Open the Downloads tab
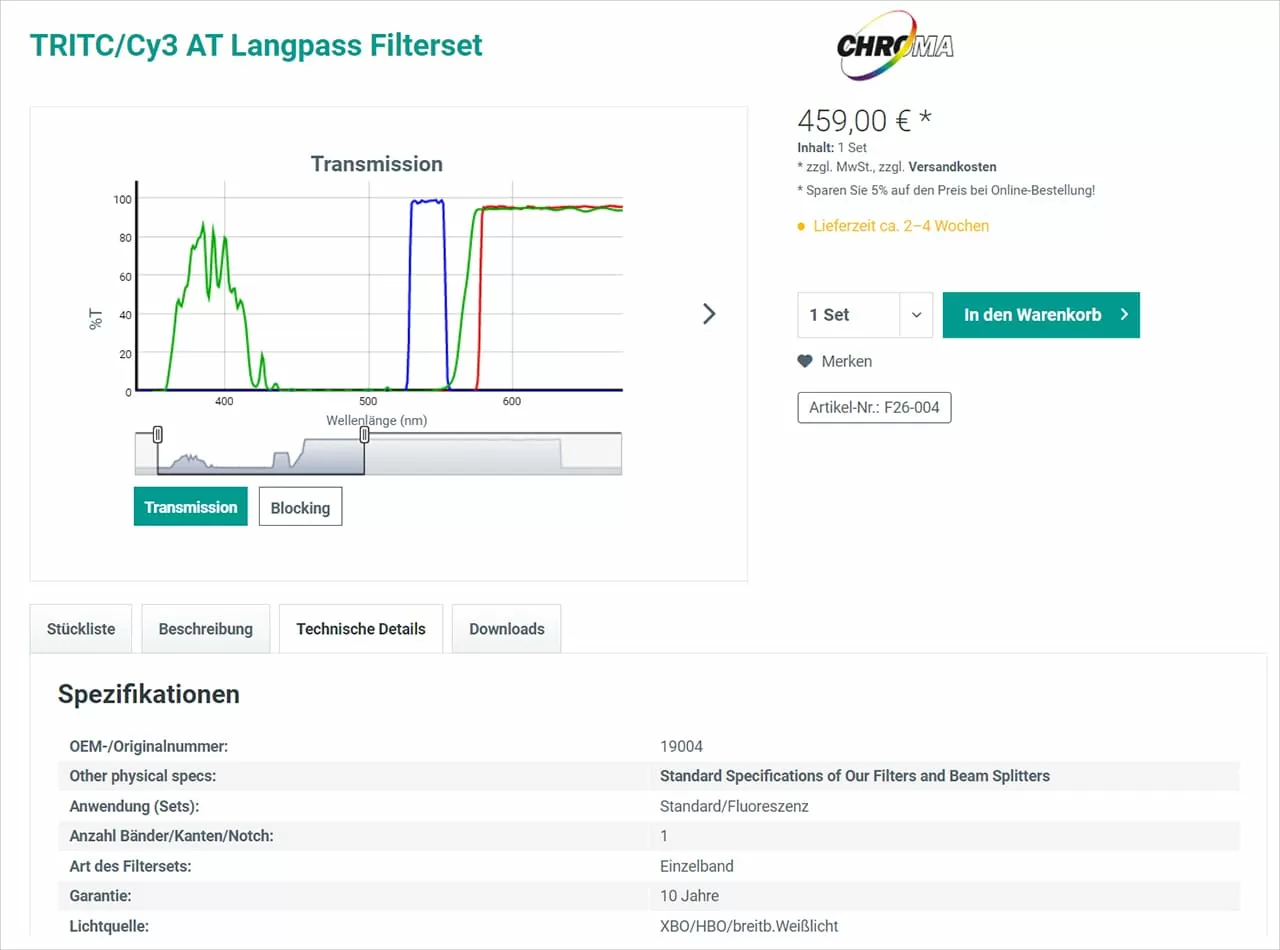1280x950 pixels. tap(506, 628)
